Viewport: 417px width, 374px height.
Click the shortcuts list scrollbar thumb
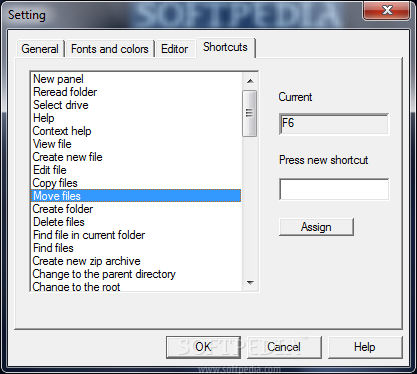click(x=250, y=113)
